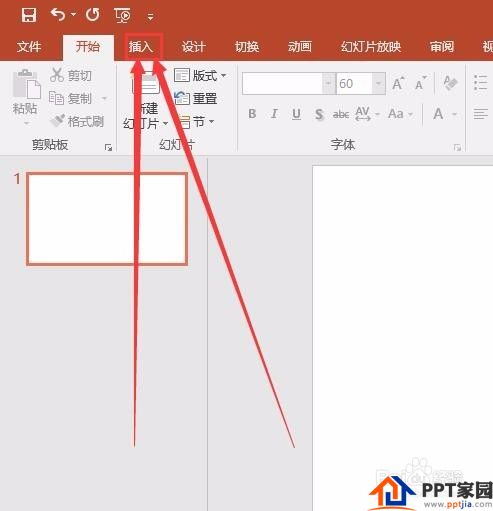Click the 重置 reset button
The height and width of the screenshot is (511, 493).
[x=196, y=98]
